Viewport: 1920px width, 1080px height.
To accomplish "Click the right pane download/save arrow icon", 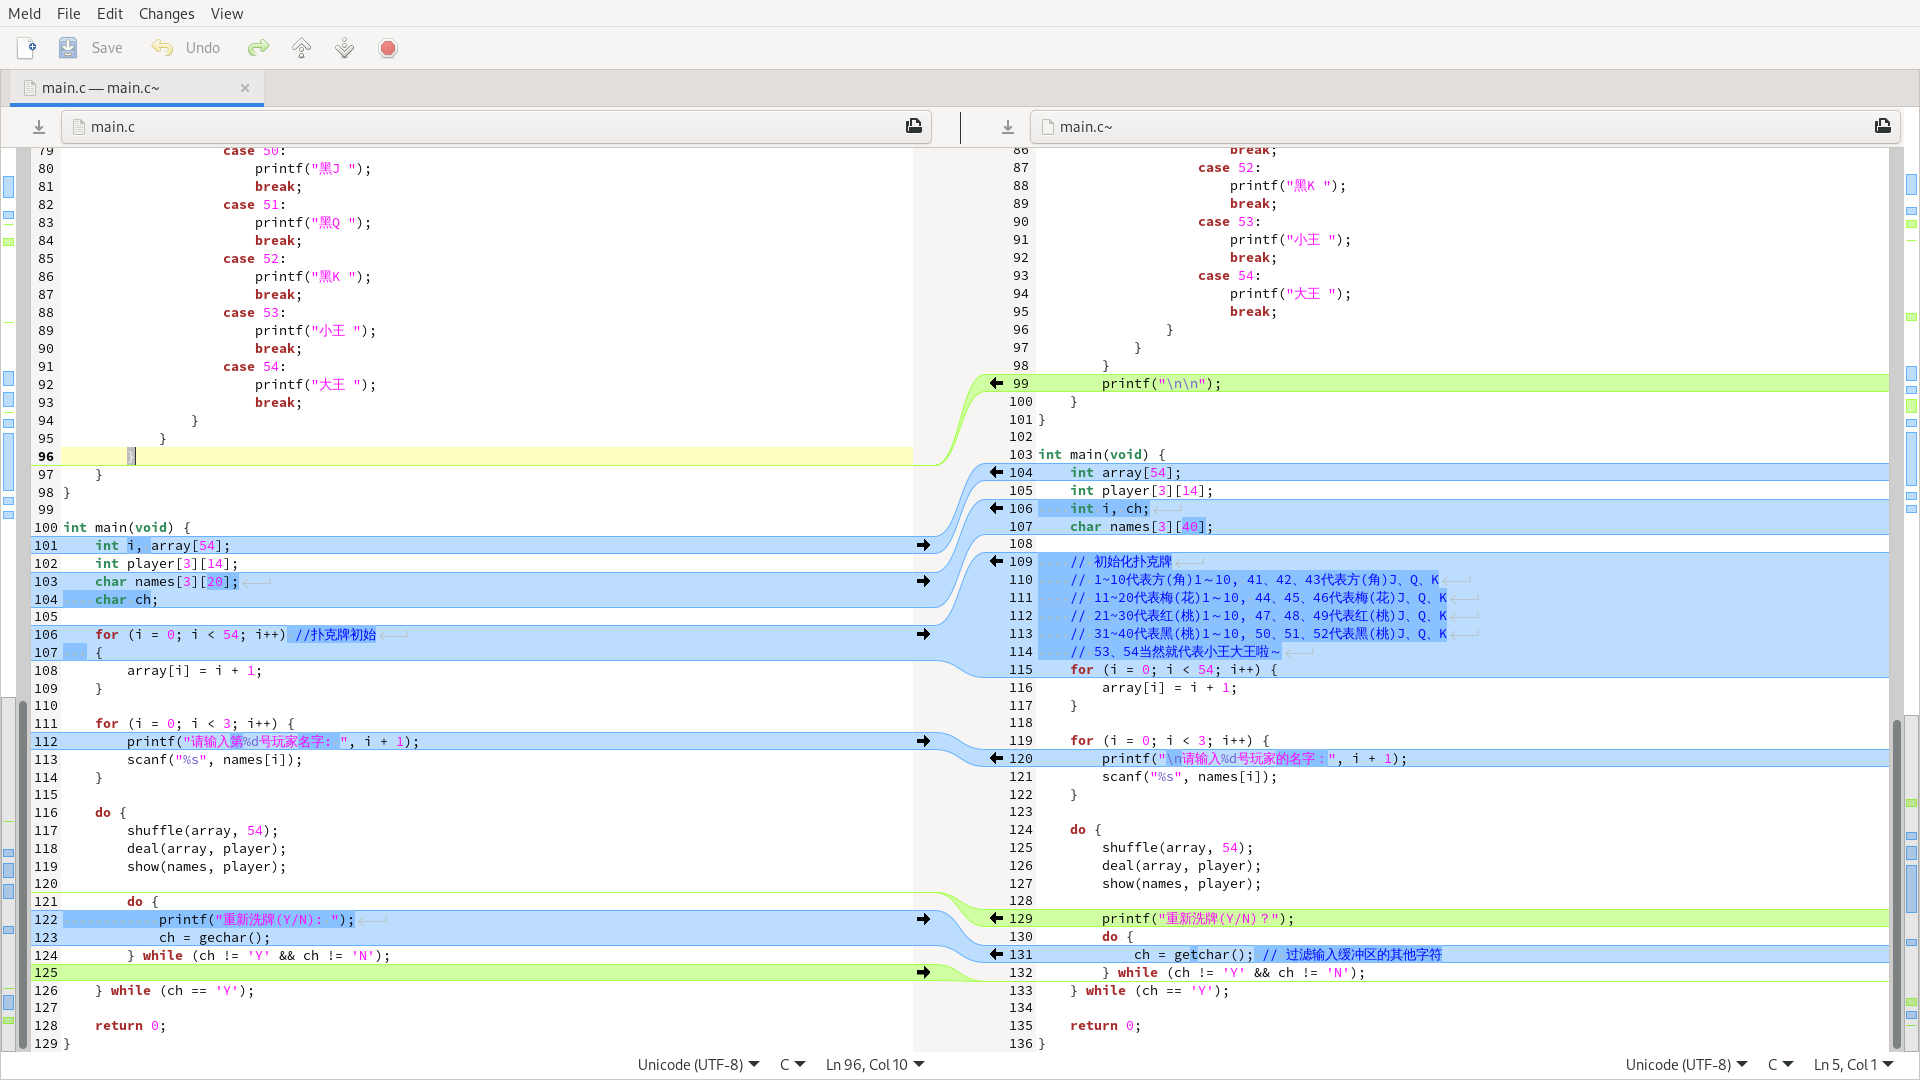I will [x=1008, y=127].
